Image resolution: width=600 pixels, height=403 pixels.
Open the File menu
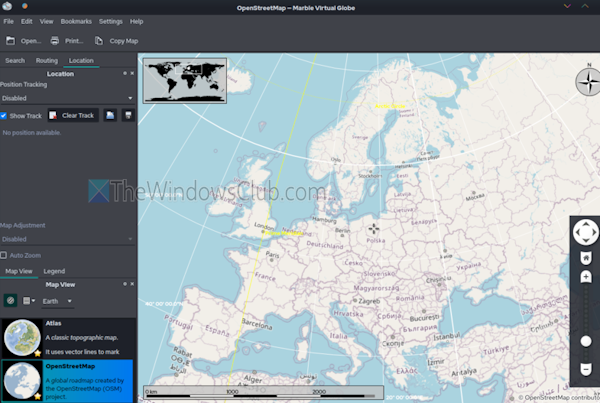tap(8, 21)
